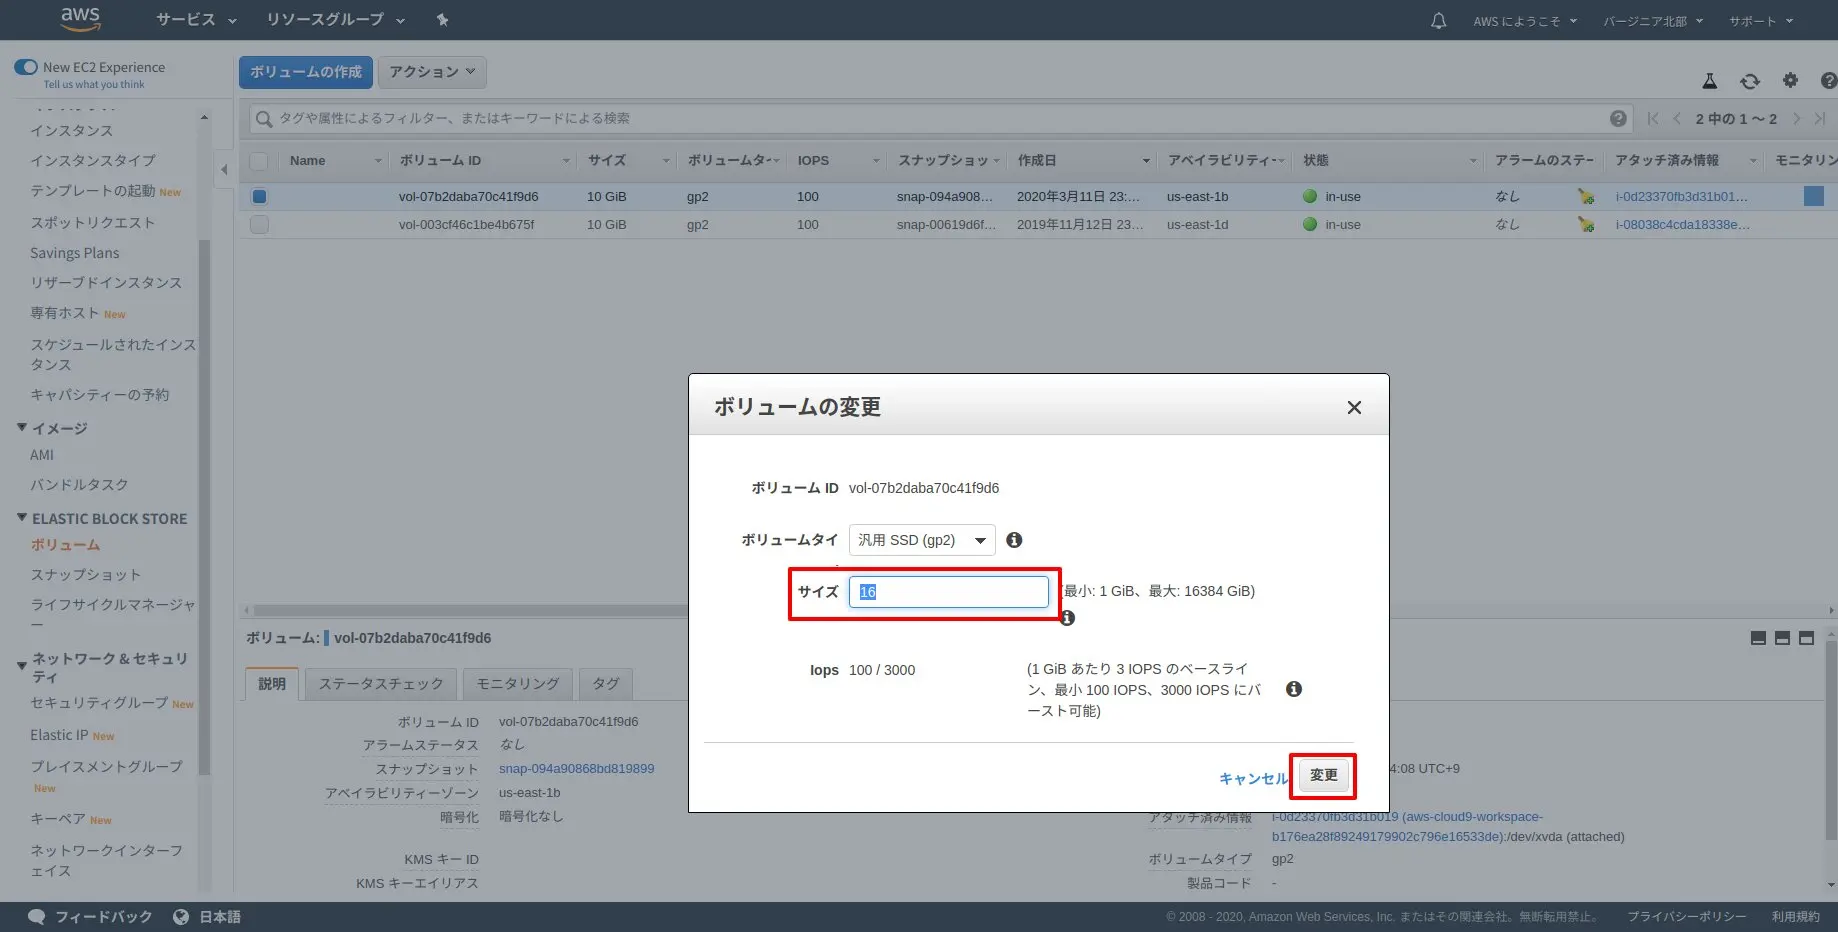This screenshot has width=1838, height=932.
Task: Click the info icon beside IOPS description
Action: tap(1294, 689)
